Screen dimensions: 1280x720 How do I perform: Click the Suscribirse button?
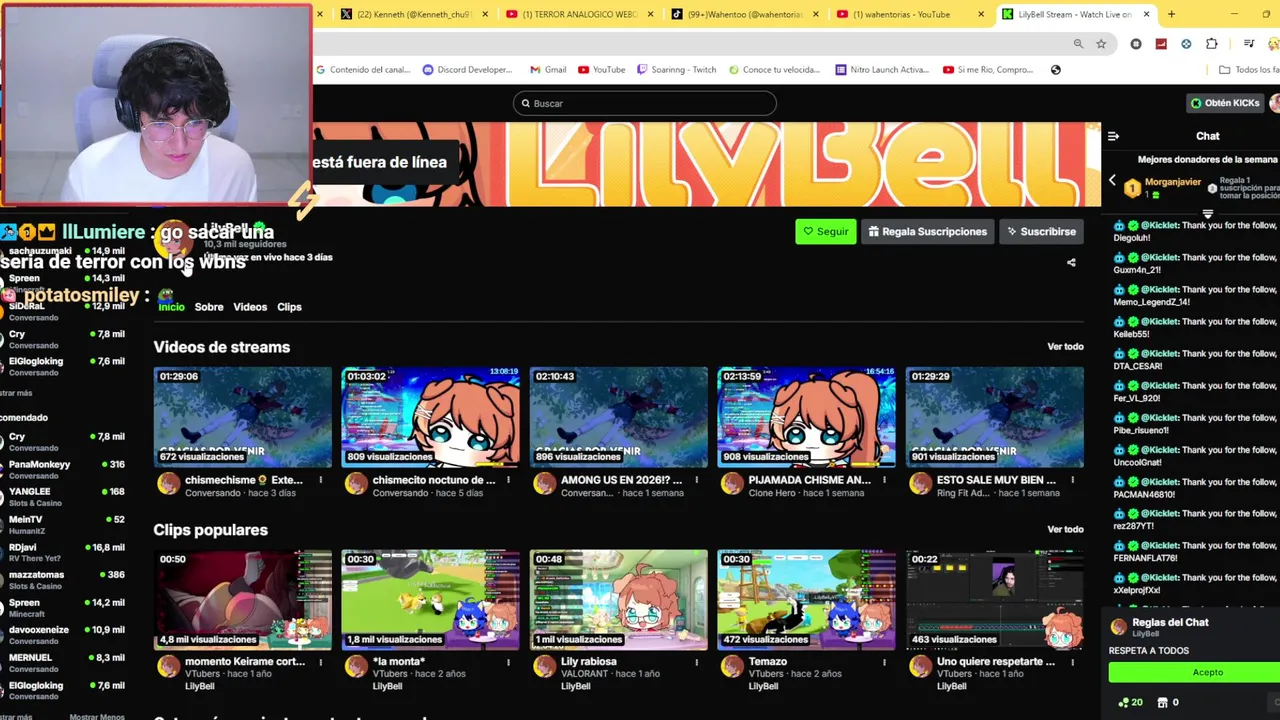(1041, 231)
